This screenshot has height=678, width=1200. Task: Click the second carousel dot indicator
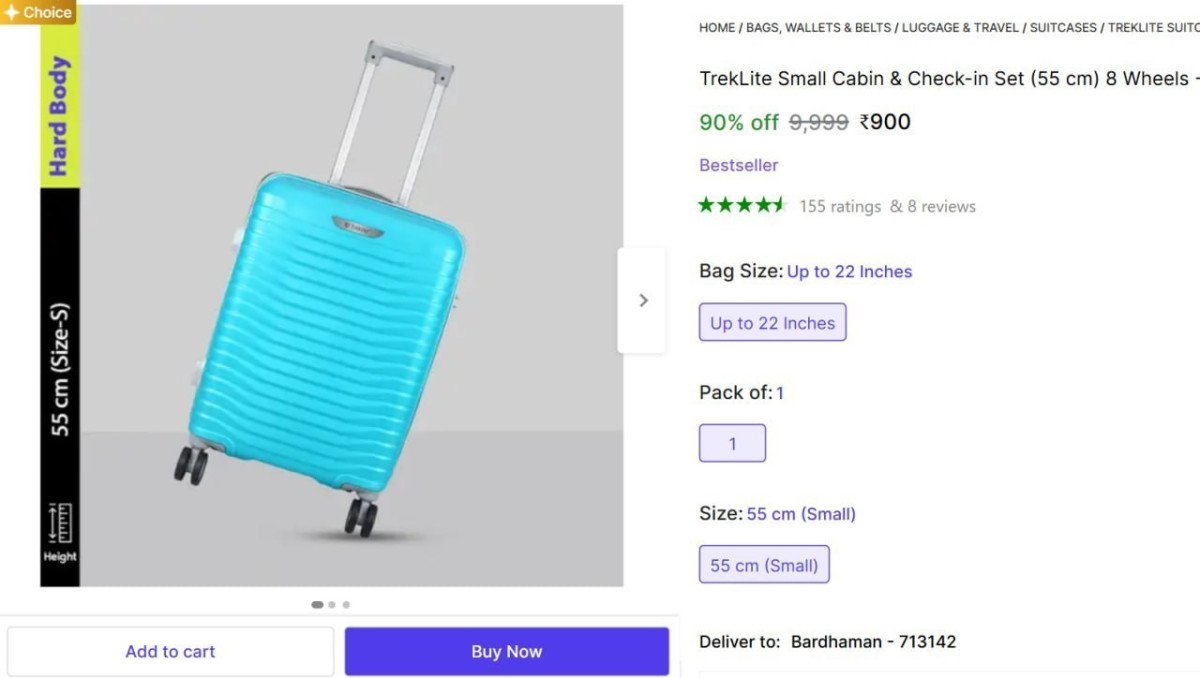coord(331,604)
